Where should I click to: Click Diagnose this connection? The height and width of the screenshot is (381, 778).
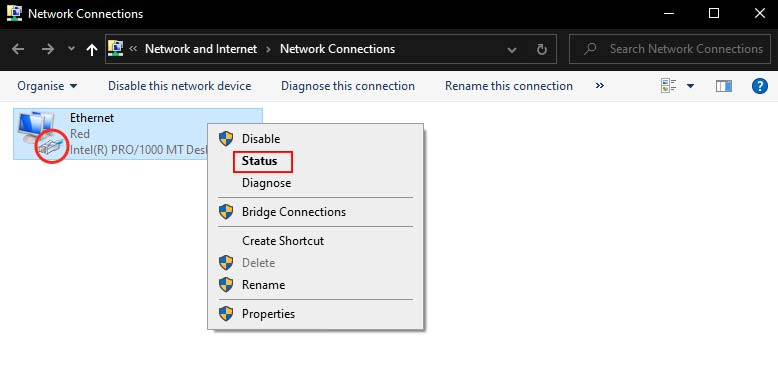(x=348, y=86)
